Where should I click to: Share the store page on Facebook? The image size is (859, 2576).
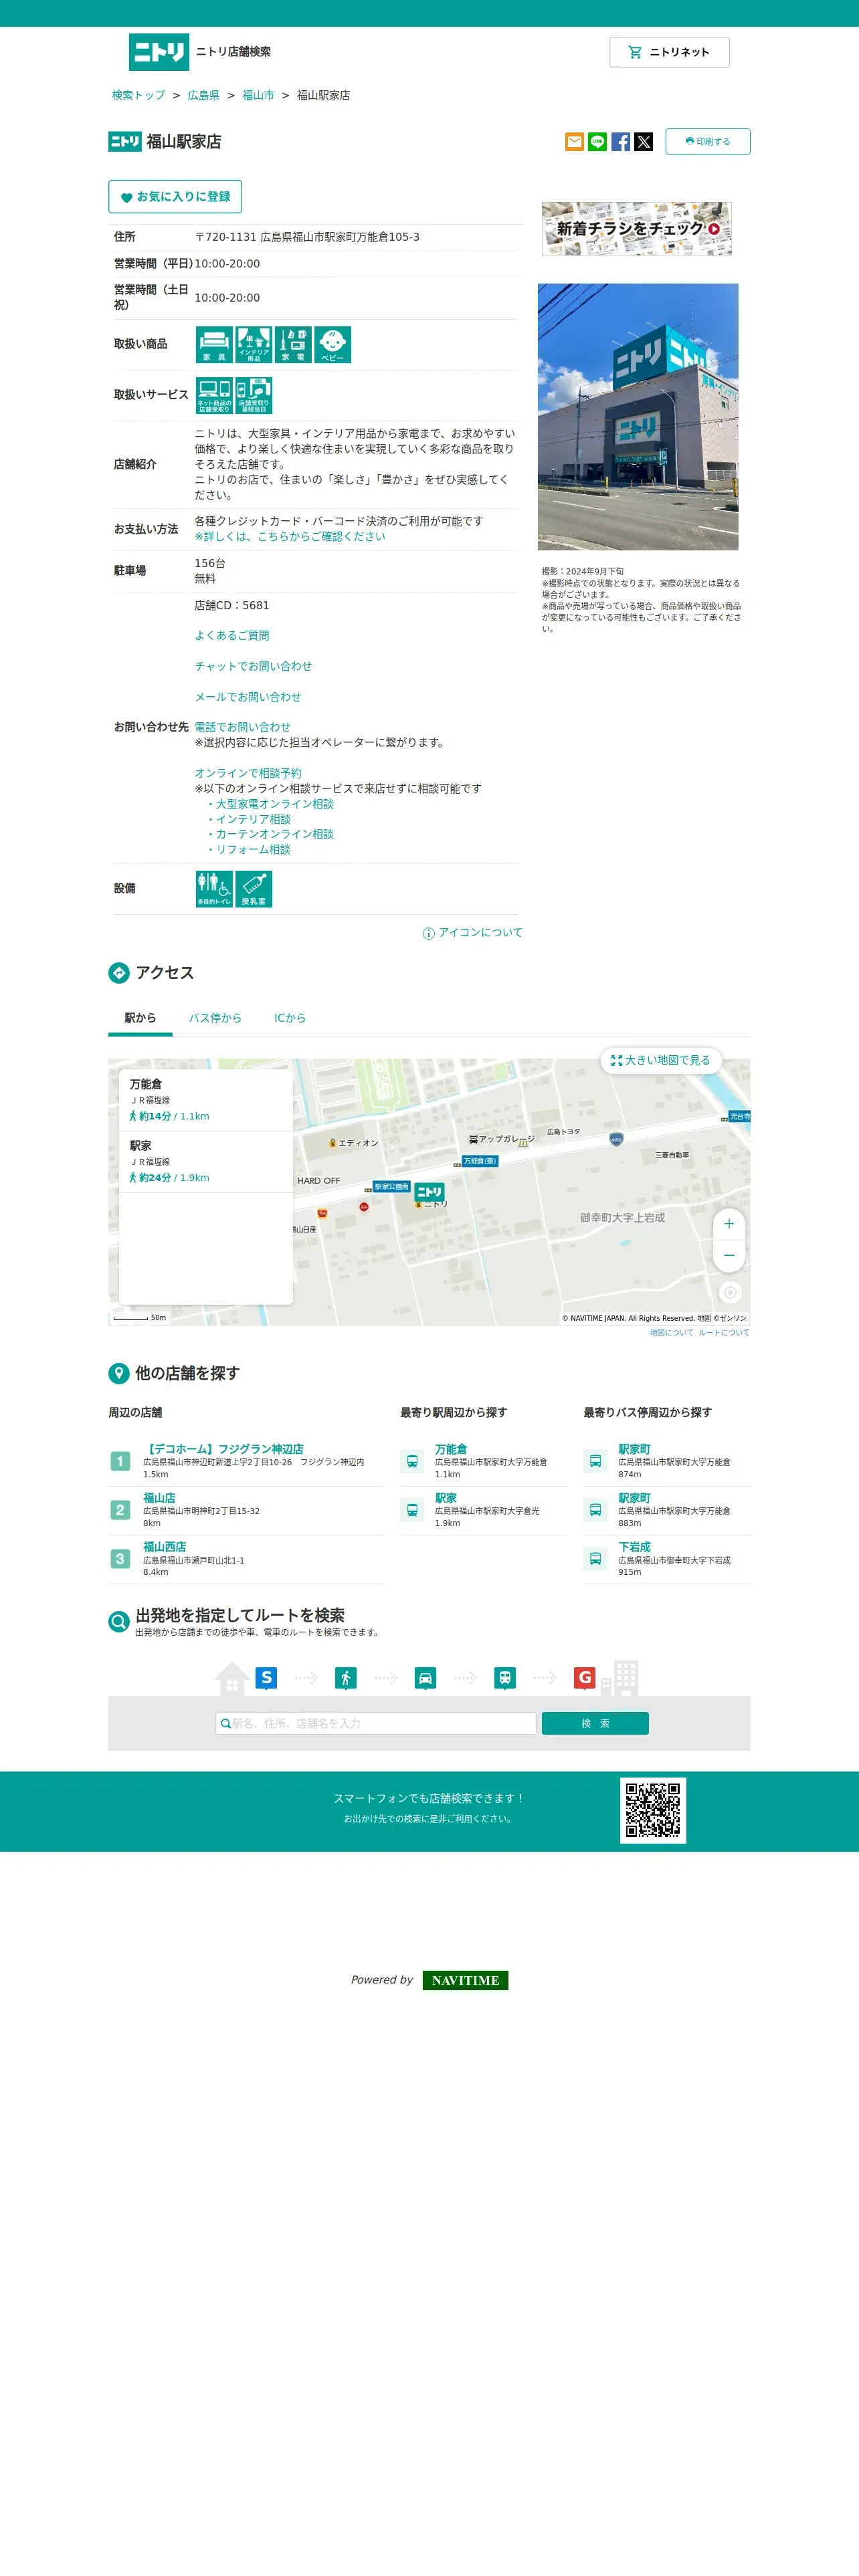620,142
